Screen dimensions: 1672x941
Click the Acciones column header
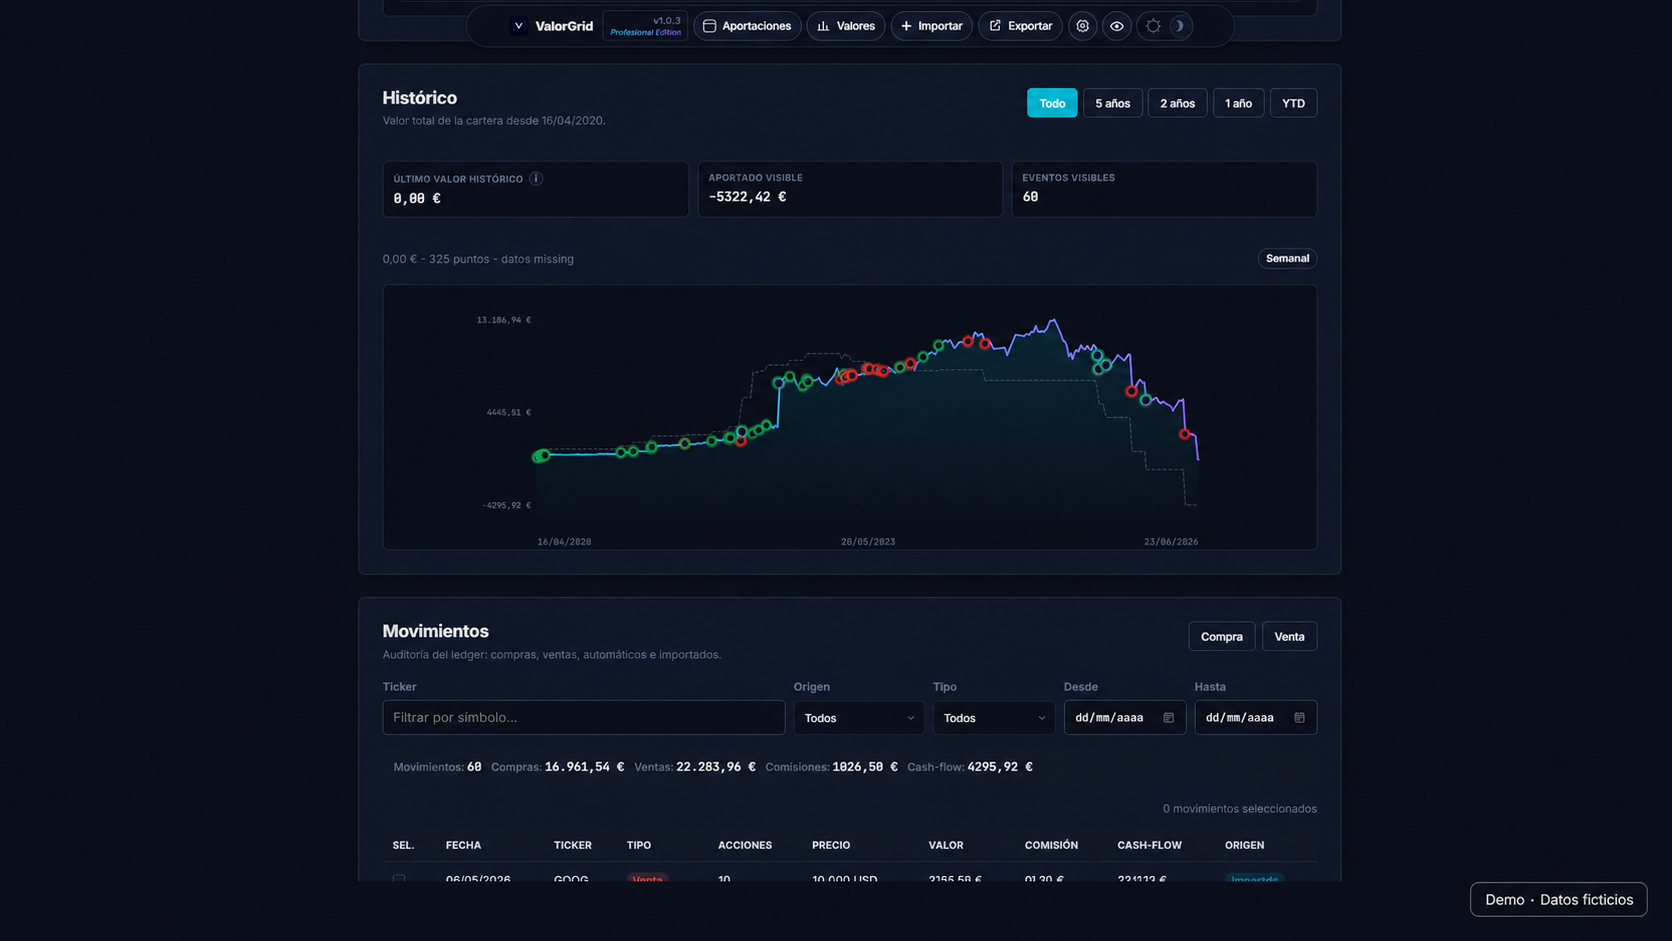click(745, 845)
